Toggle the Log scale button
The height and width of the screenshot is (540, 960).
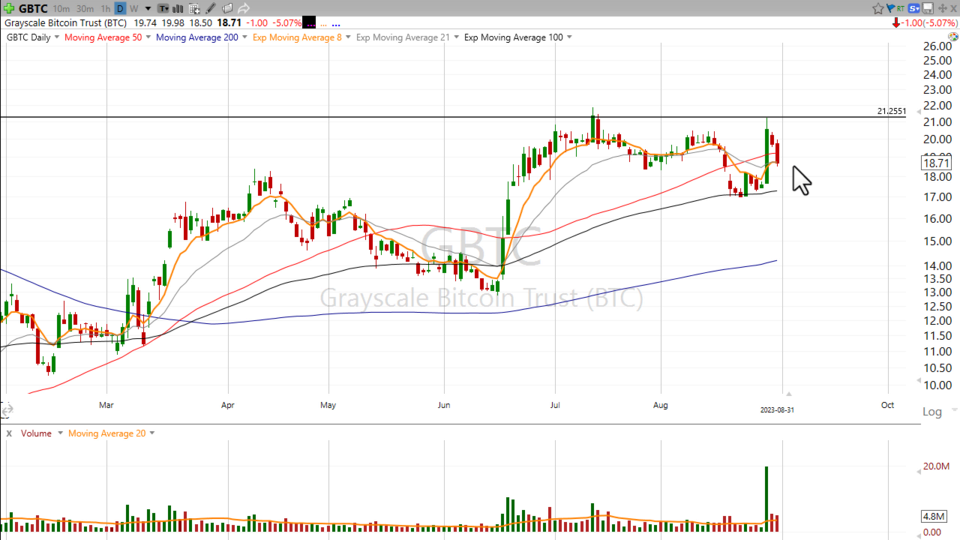tap(932, 411)
